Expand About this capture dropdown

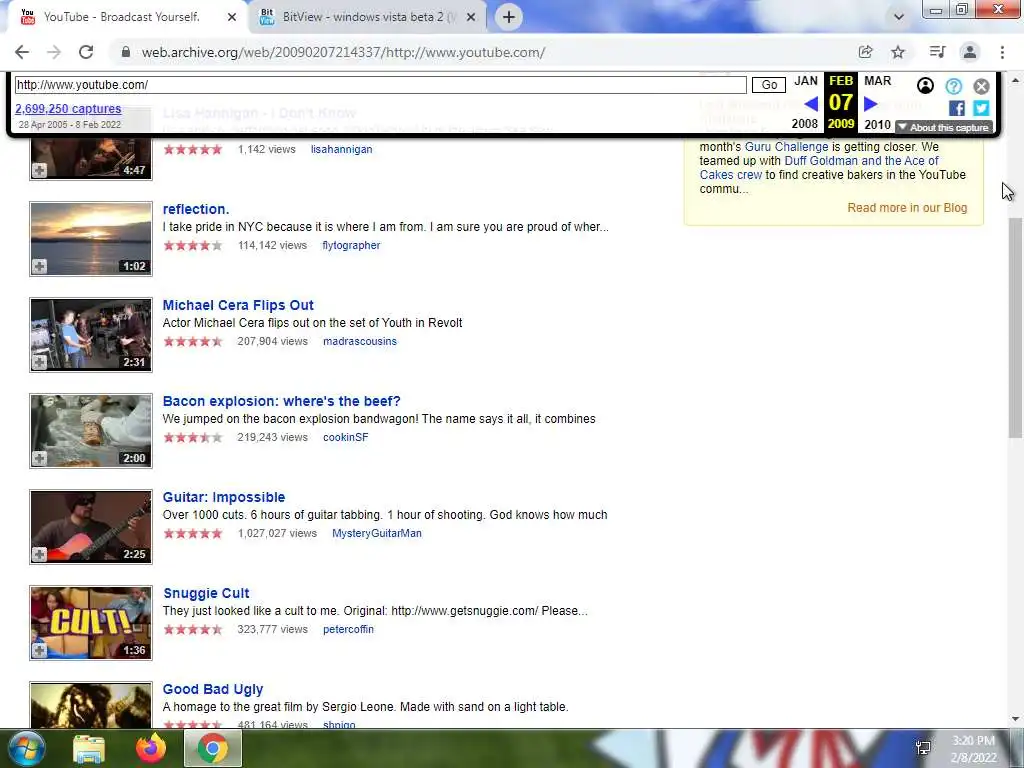click(x=944, y=127)
